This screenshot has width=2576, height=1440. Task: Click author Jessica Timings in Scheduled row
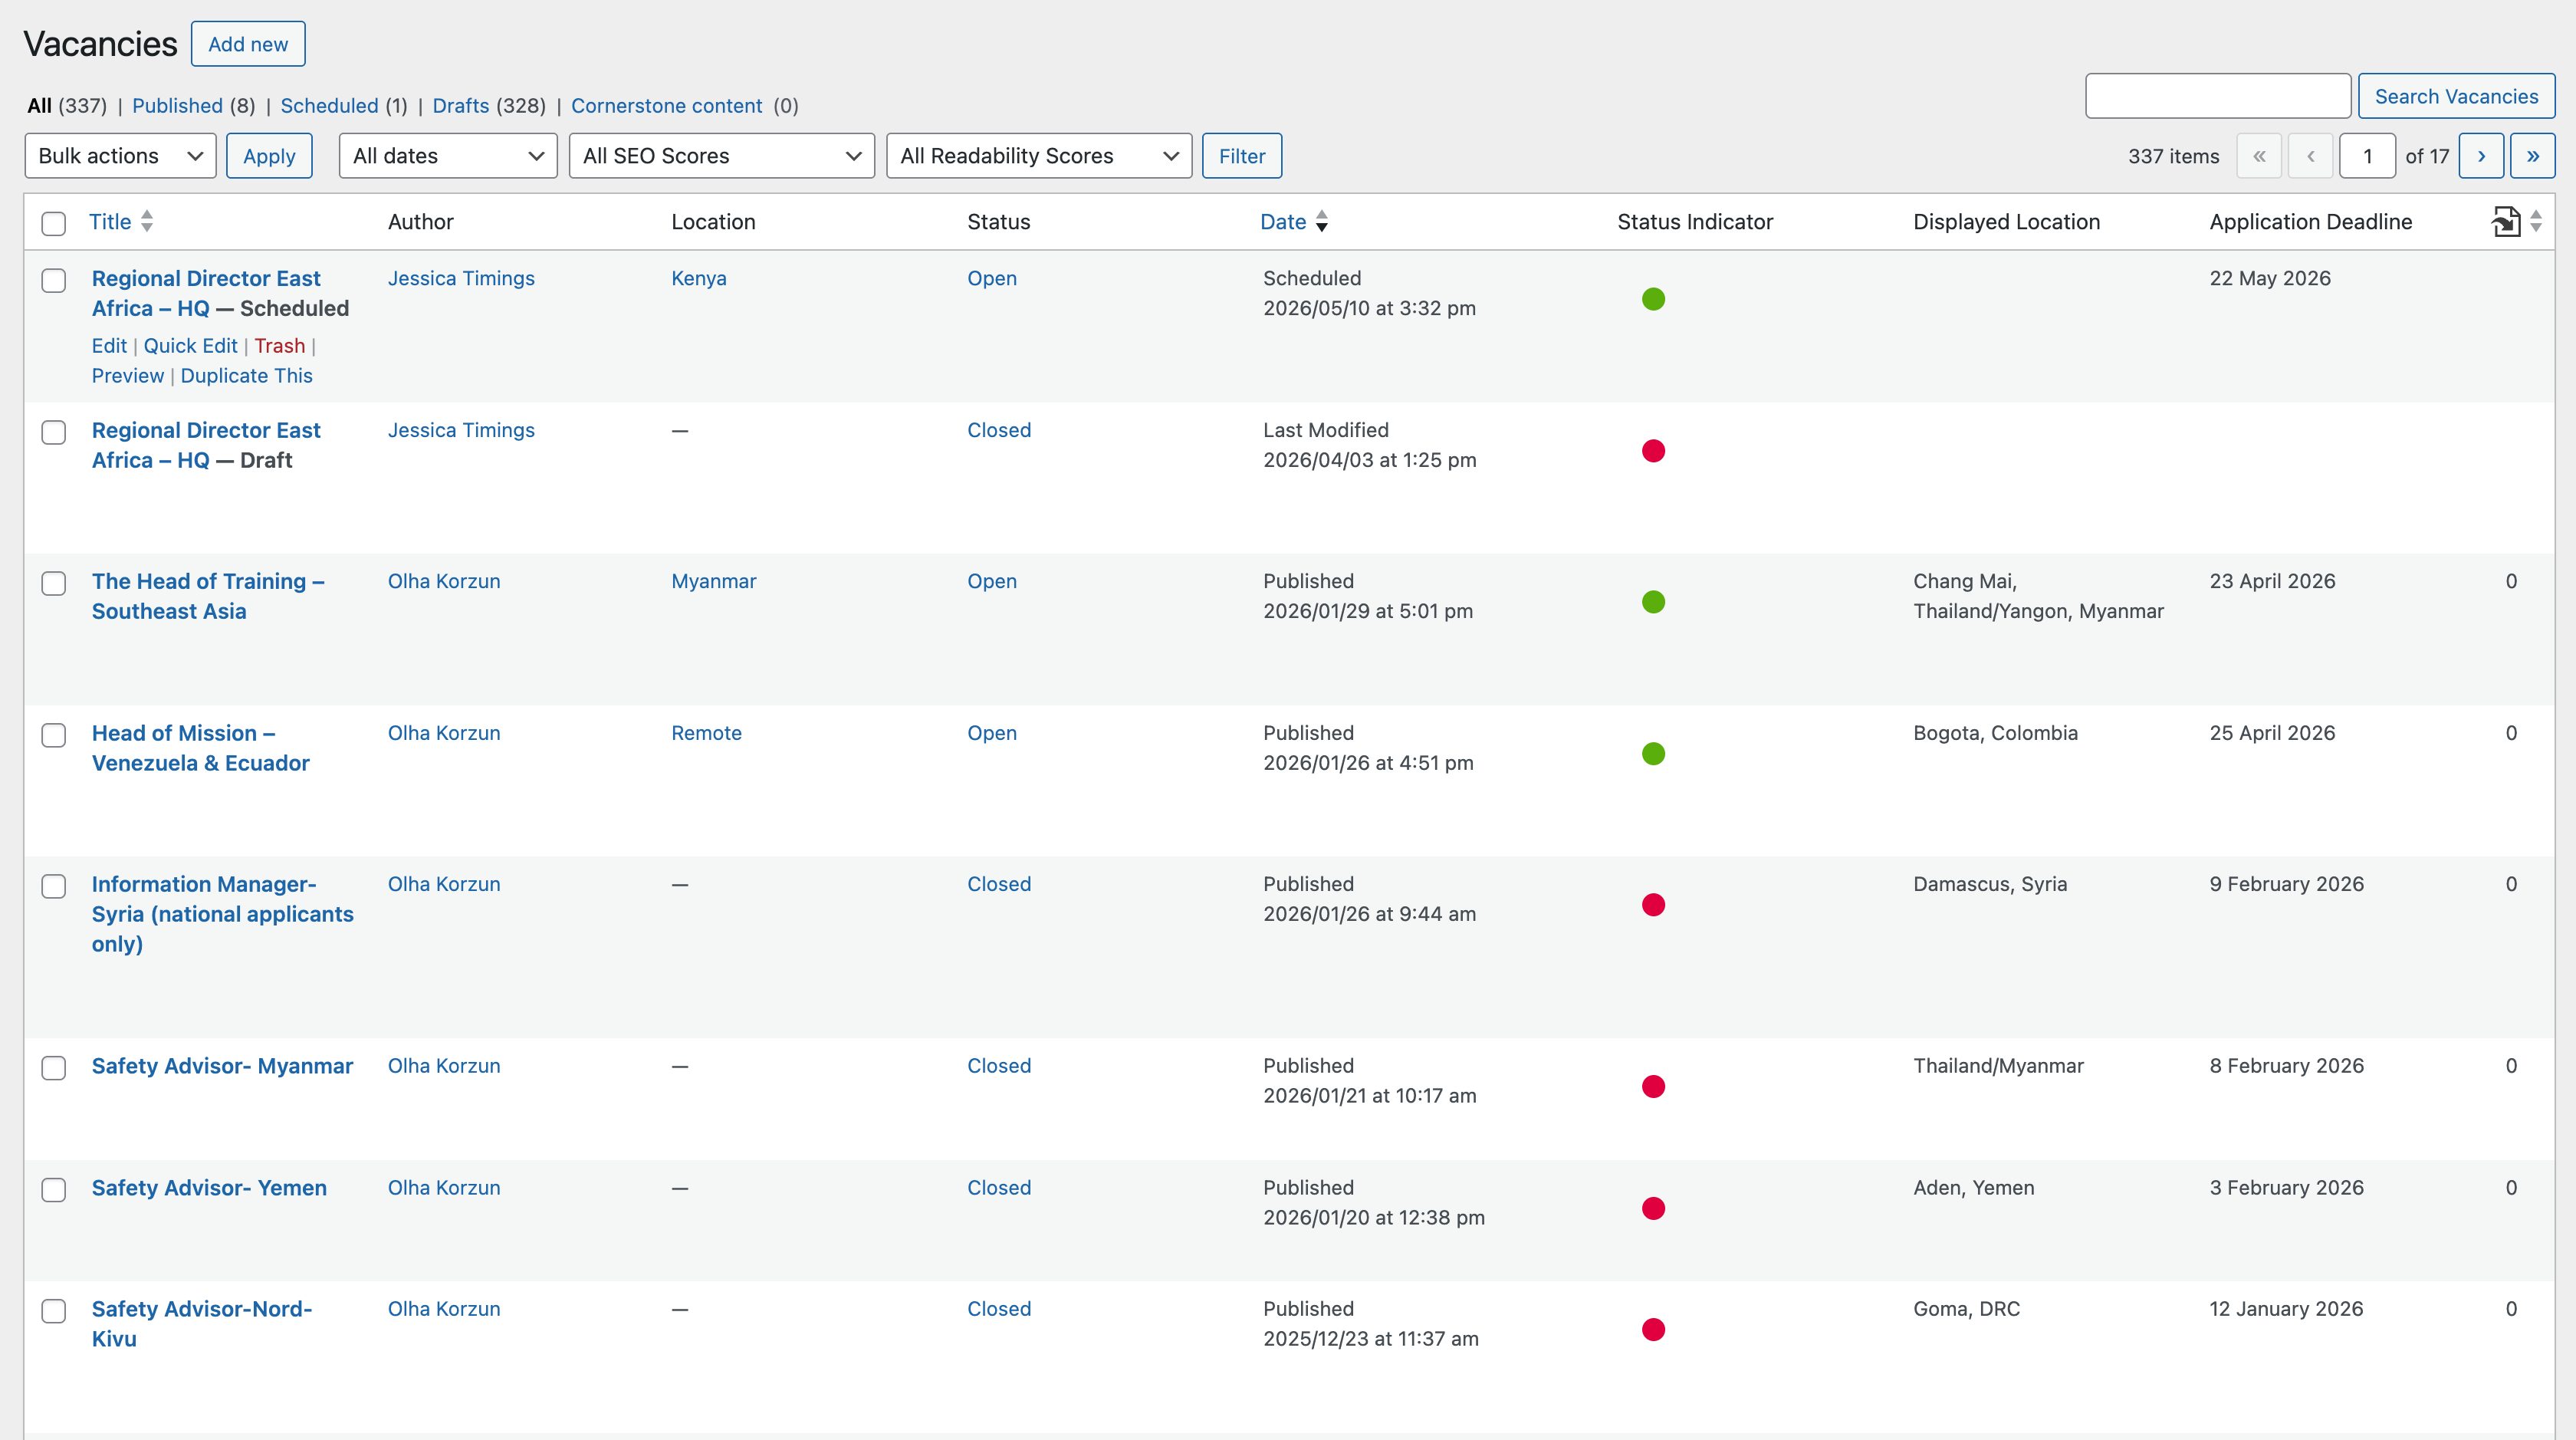coord(461,278)
